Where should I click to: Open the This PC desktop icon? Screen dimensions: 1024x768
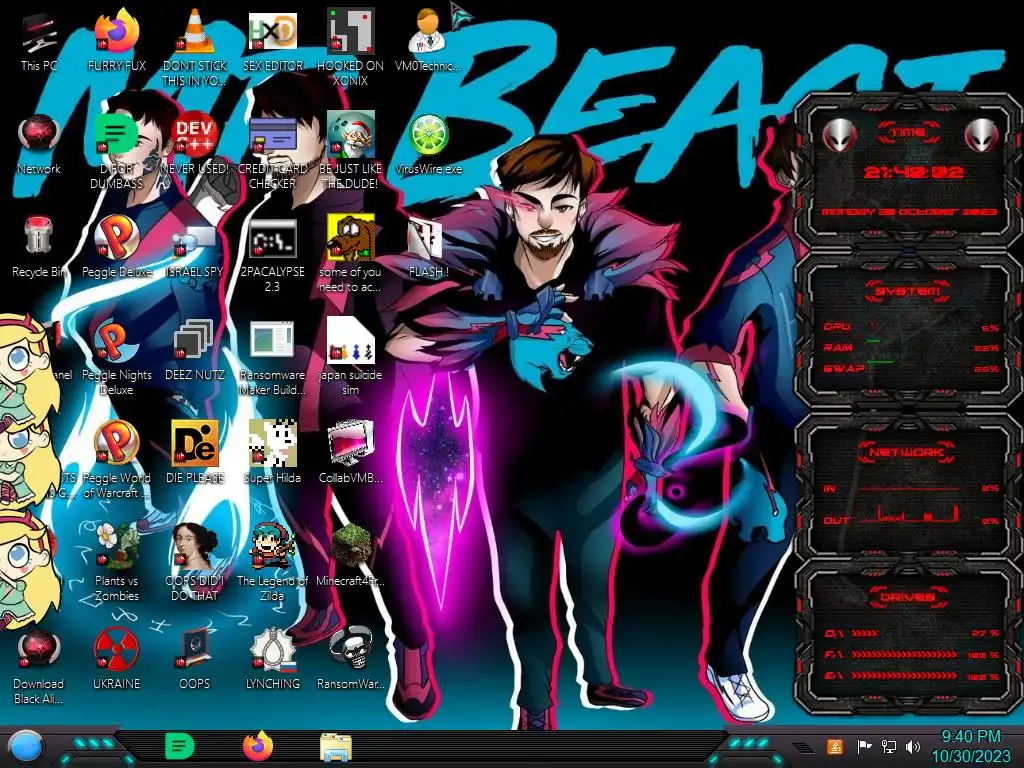(39, 42)
